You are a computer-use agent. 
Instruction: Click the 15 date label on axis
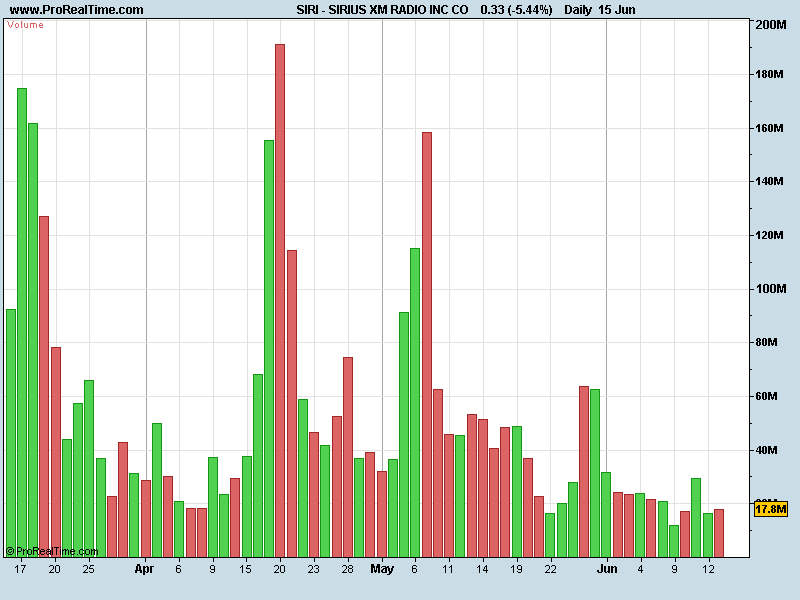(245, 569)
